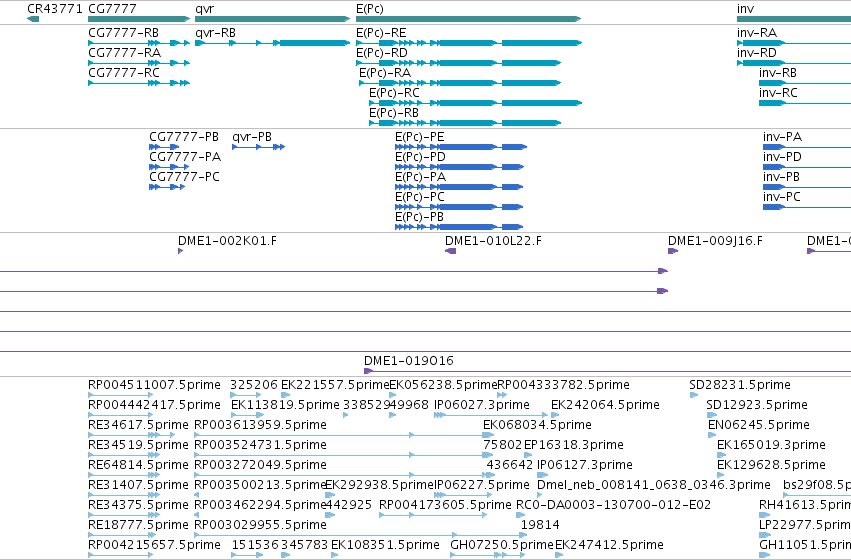Click the CG7777 gene bar
This screenshot has width=851, height=560.
click(x=139, y=19)
